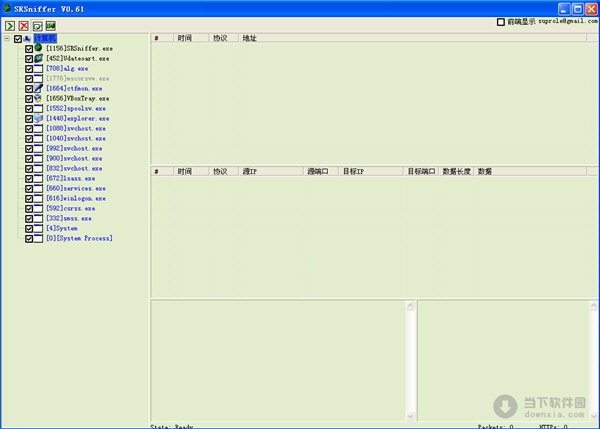Click the spoolsv.exe window icon
This screenshot has width=600, height=429.
(x=38, y=109)
